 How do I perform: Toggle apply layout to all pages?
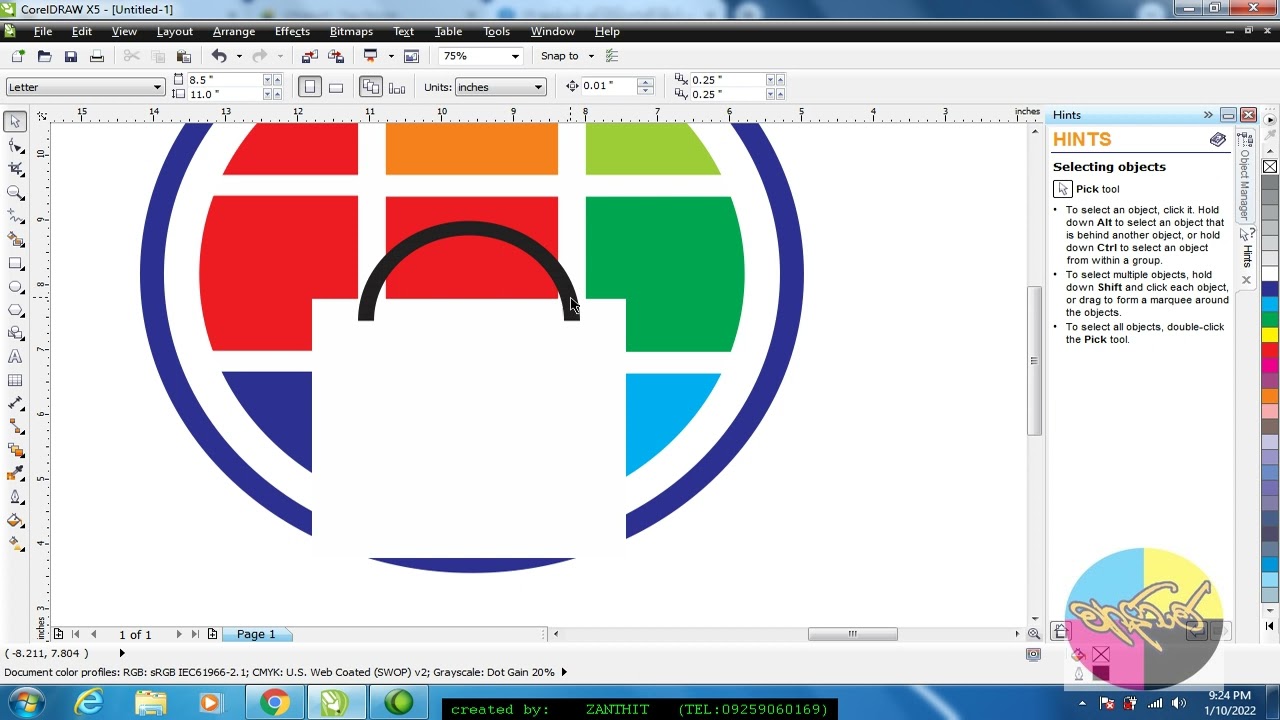pyautogui.click(x=371, y=87)
